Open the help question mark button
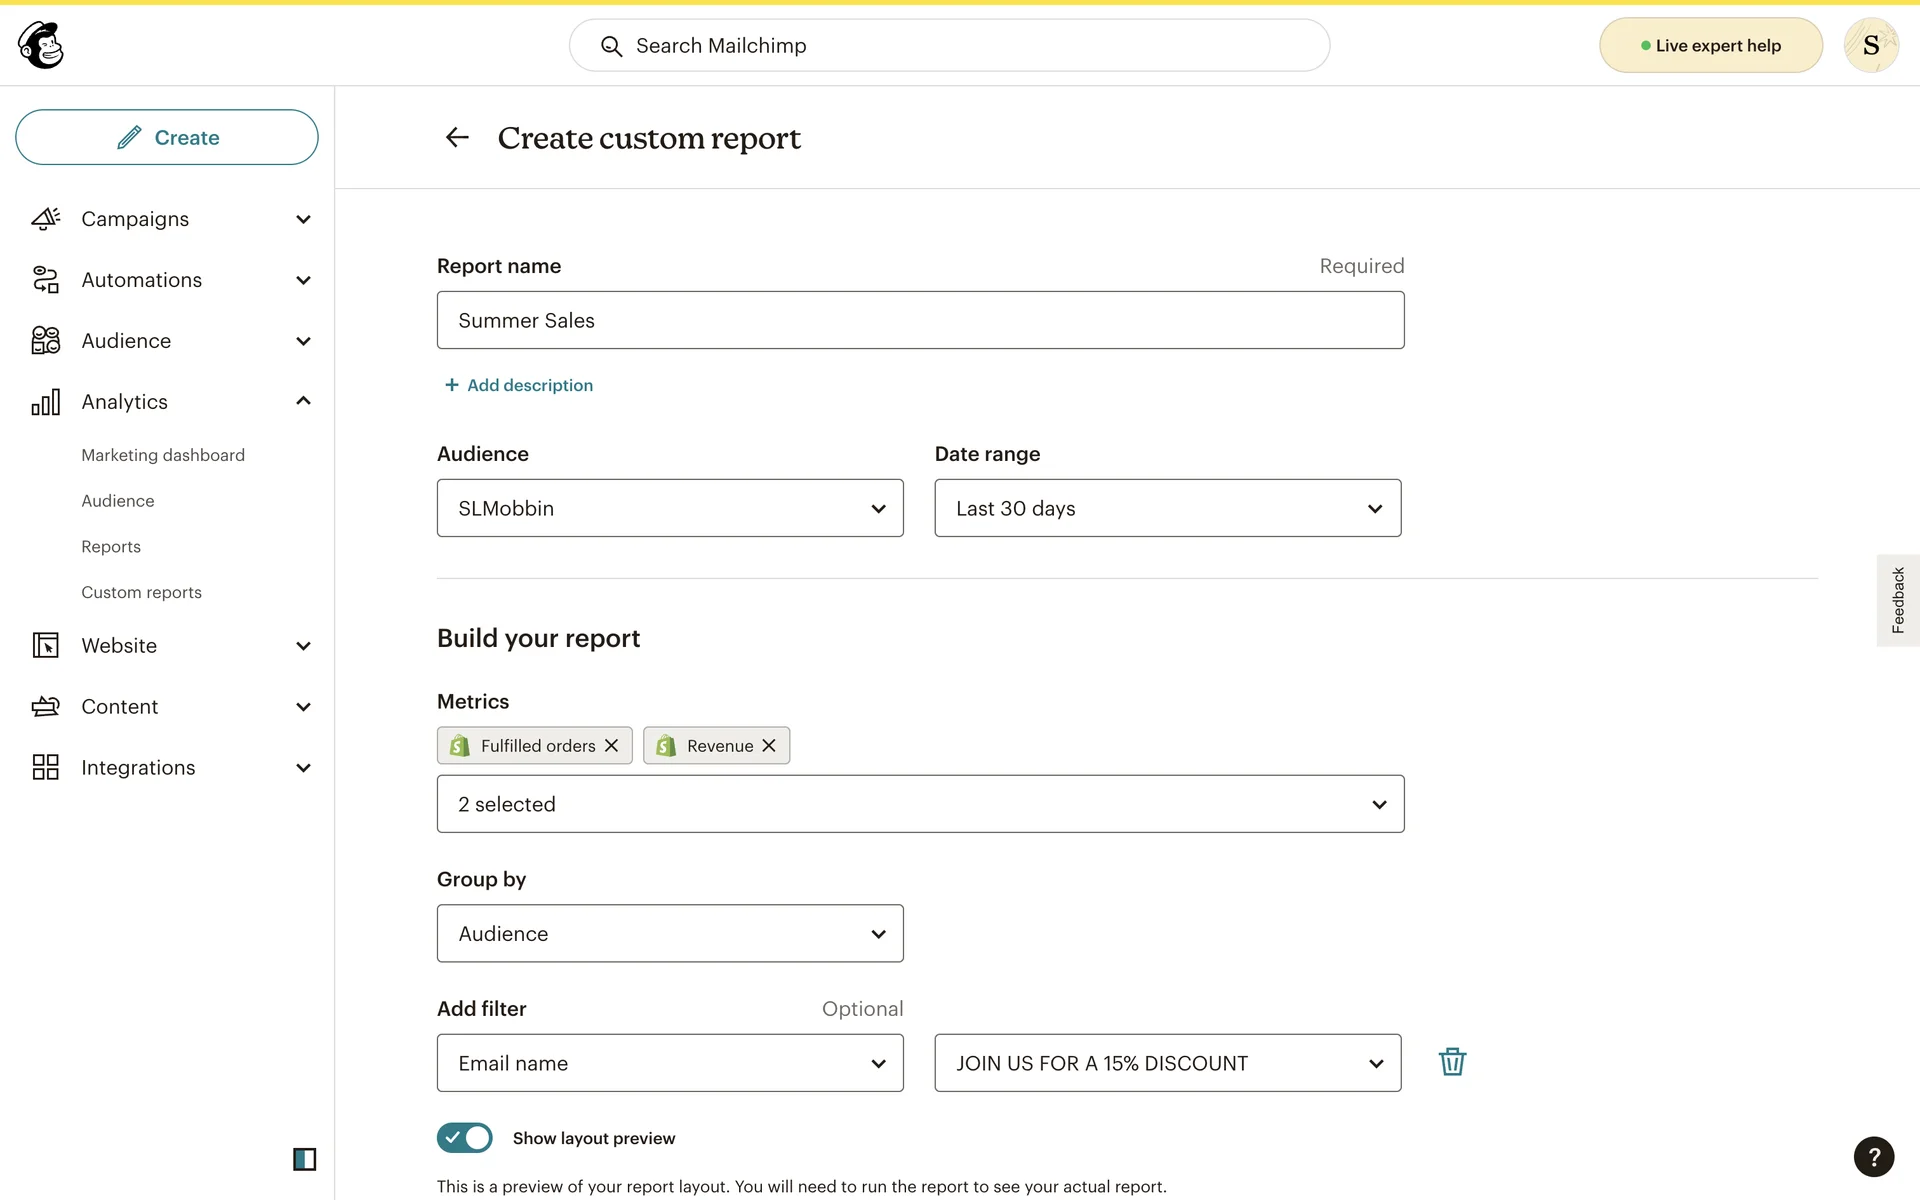 click(x=1873, y=1157)
